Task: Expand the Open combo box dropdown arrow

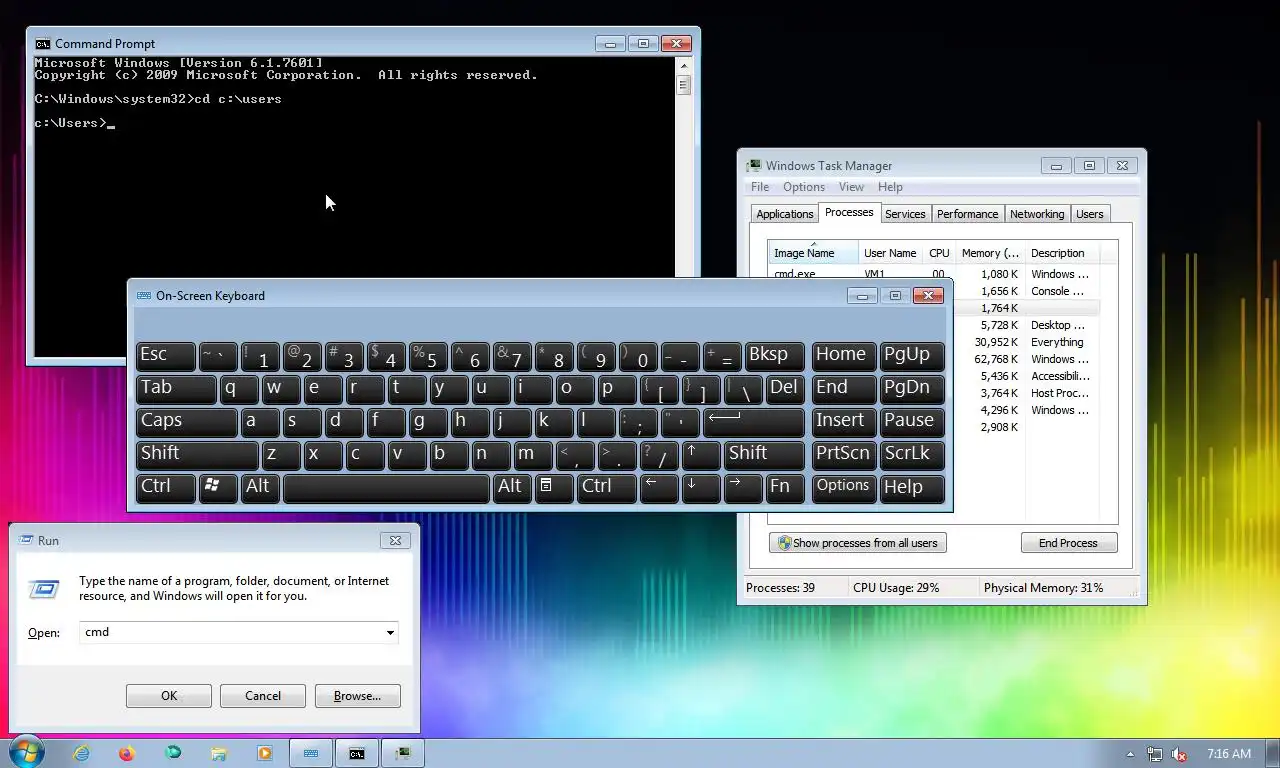Action: click(x=390, y=633)
